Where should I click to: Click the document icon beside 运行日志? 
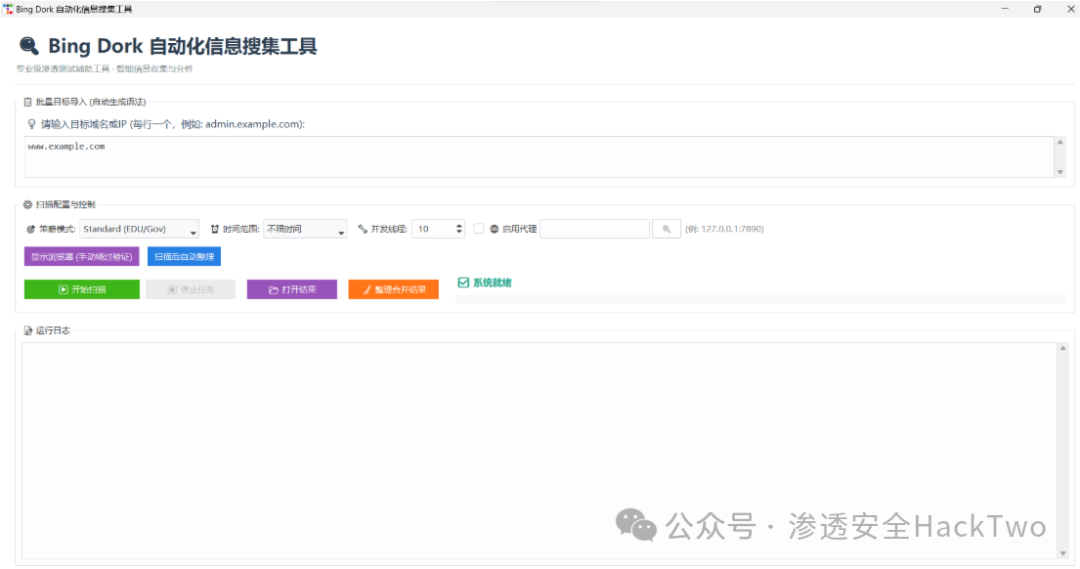pos(28,331)
